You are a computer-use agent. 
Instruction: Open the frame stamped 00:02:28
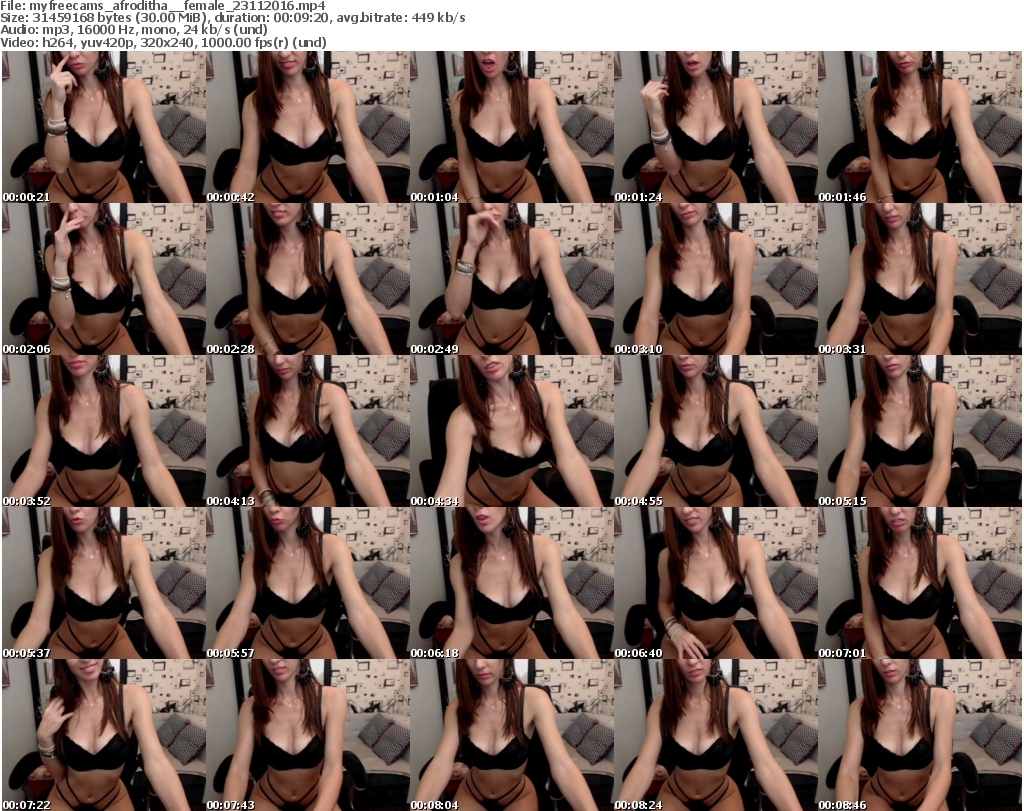coord(308,279)
